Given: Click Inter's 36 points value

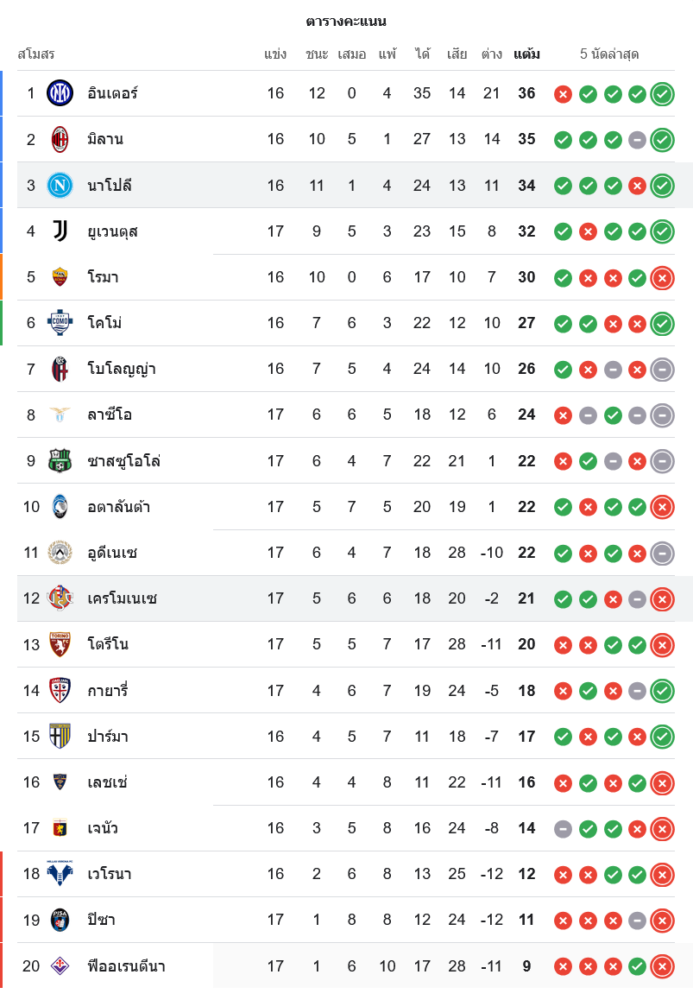Looking at the screenshot, I should 527,94.
